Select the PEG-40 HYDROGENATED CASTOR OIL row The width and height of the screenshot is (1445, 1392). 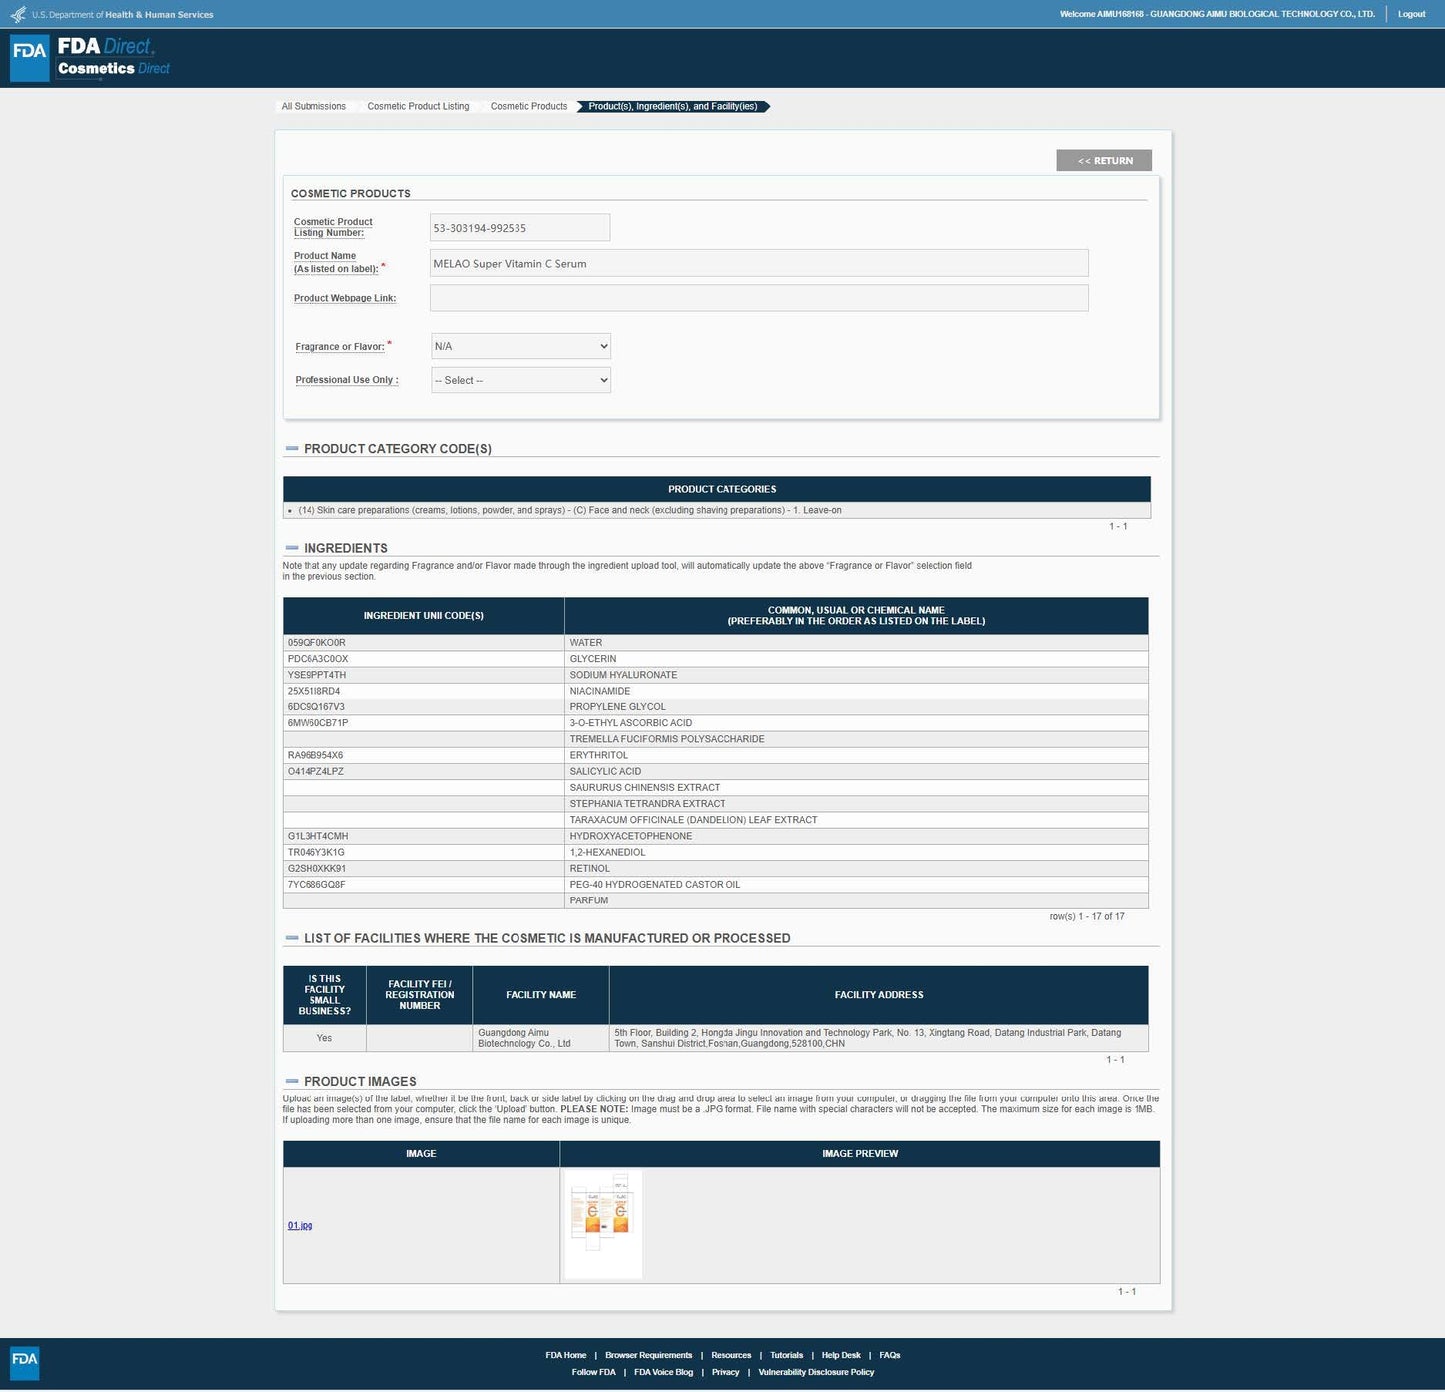(715, 884)
